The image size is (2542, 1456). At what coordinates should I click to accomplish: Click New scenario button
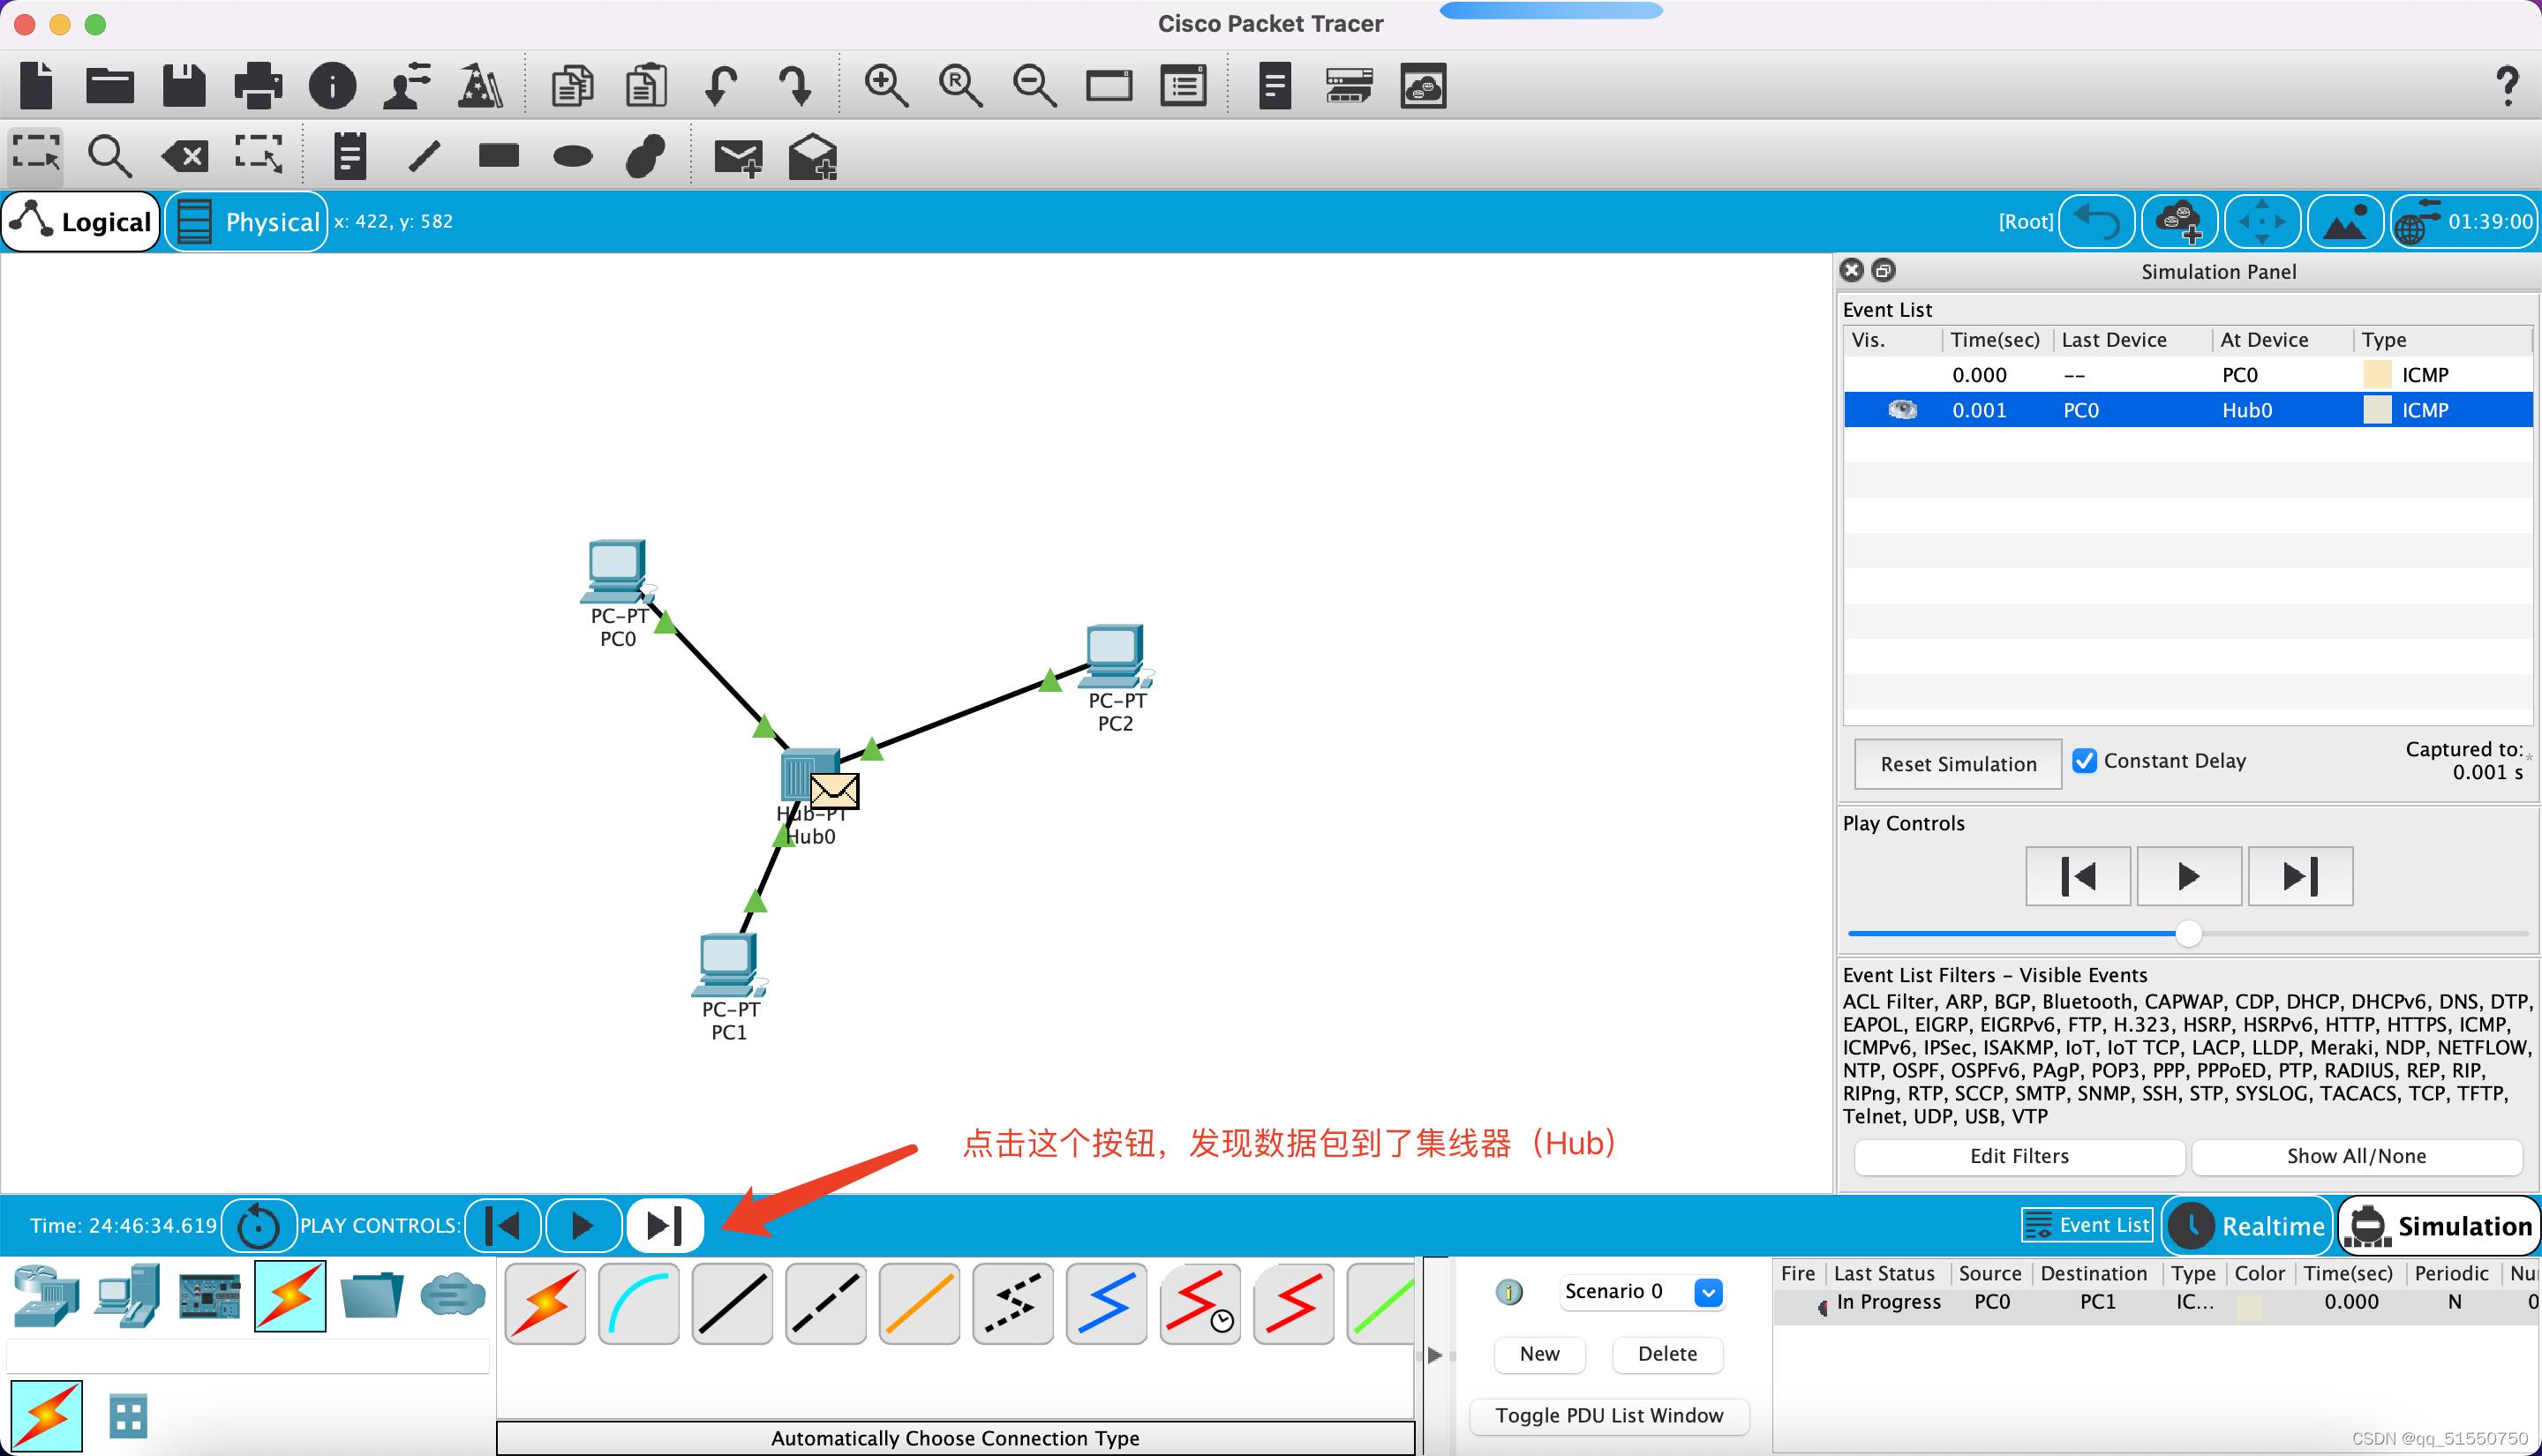click(x=1539, y=1354)
